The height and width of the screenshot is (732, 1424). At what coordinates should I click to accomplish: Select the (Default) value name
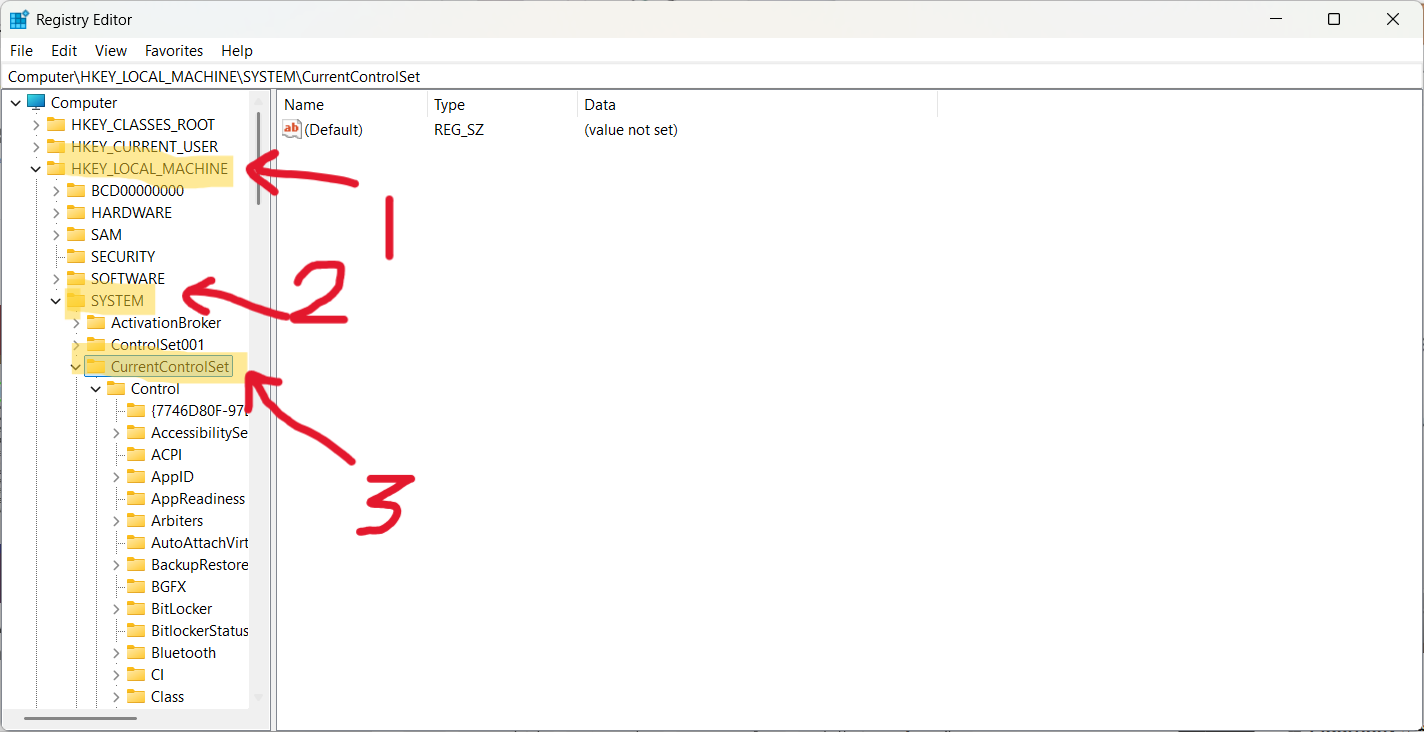point(334,130)
